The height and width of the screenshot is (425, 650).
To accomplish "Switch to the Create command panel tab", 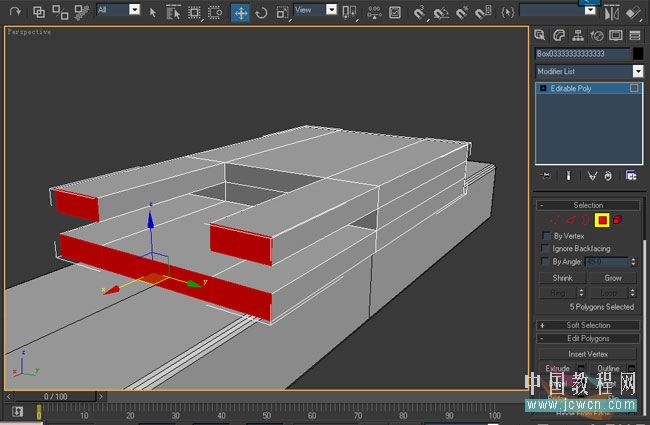I will (540, 35).
